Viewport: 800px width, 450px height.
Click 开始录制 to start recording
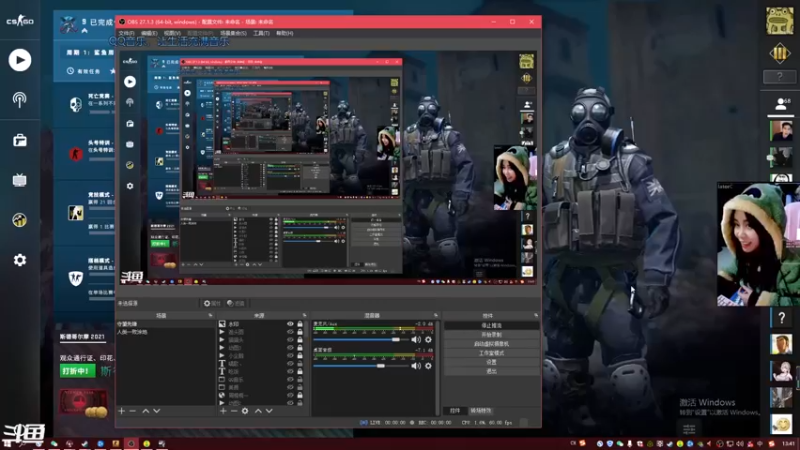(491, 335)
